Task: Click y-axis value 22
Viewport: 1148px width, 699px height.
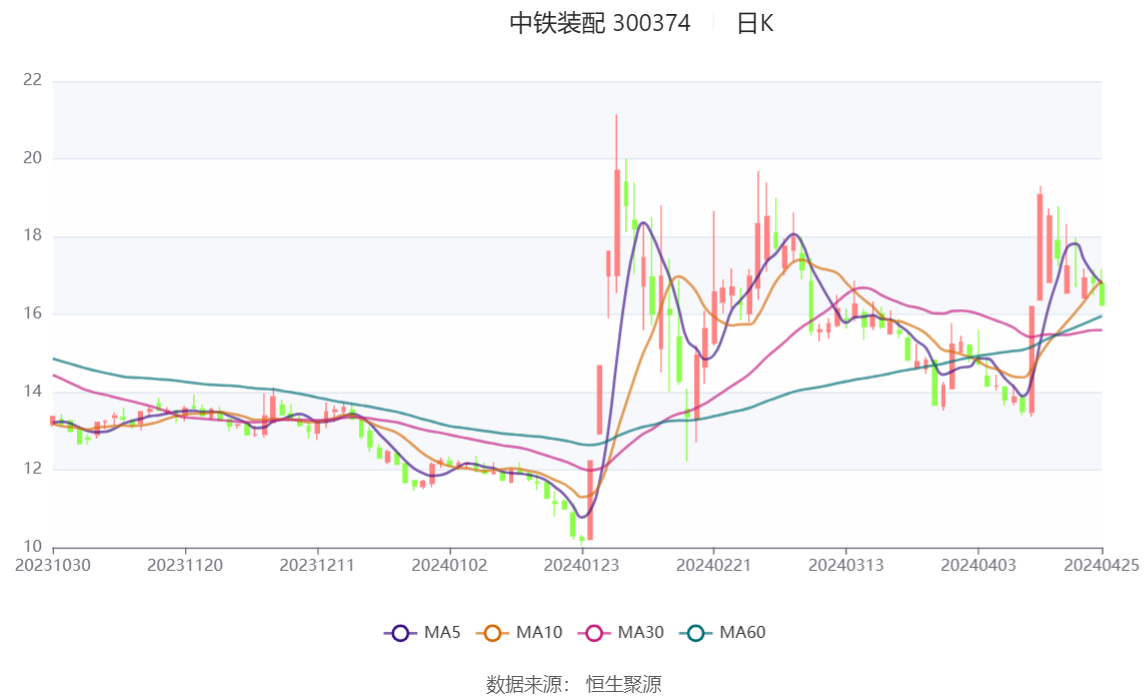Action: click(x=32, y=80)
